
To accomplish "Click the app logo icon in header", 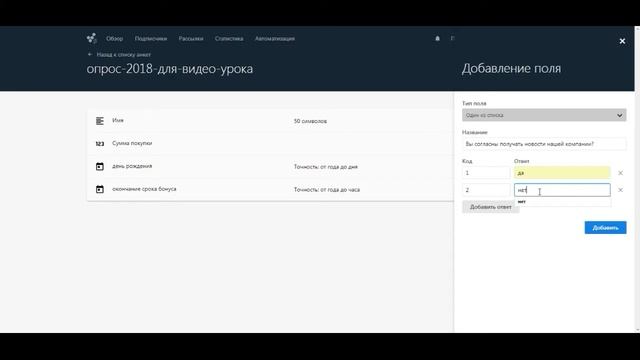I will click(x=91, y=38).
